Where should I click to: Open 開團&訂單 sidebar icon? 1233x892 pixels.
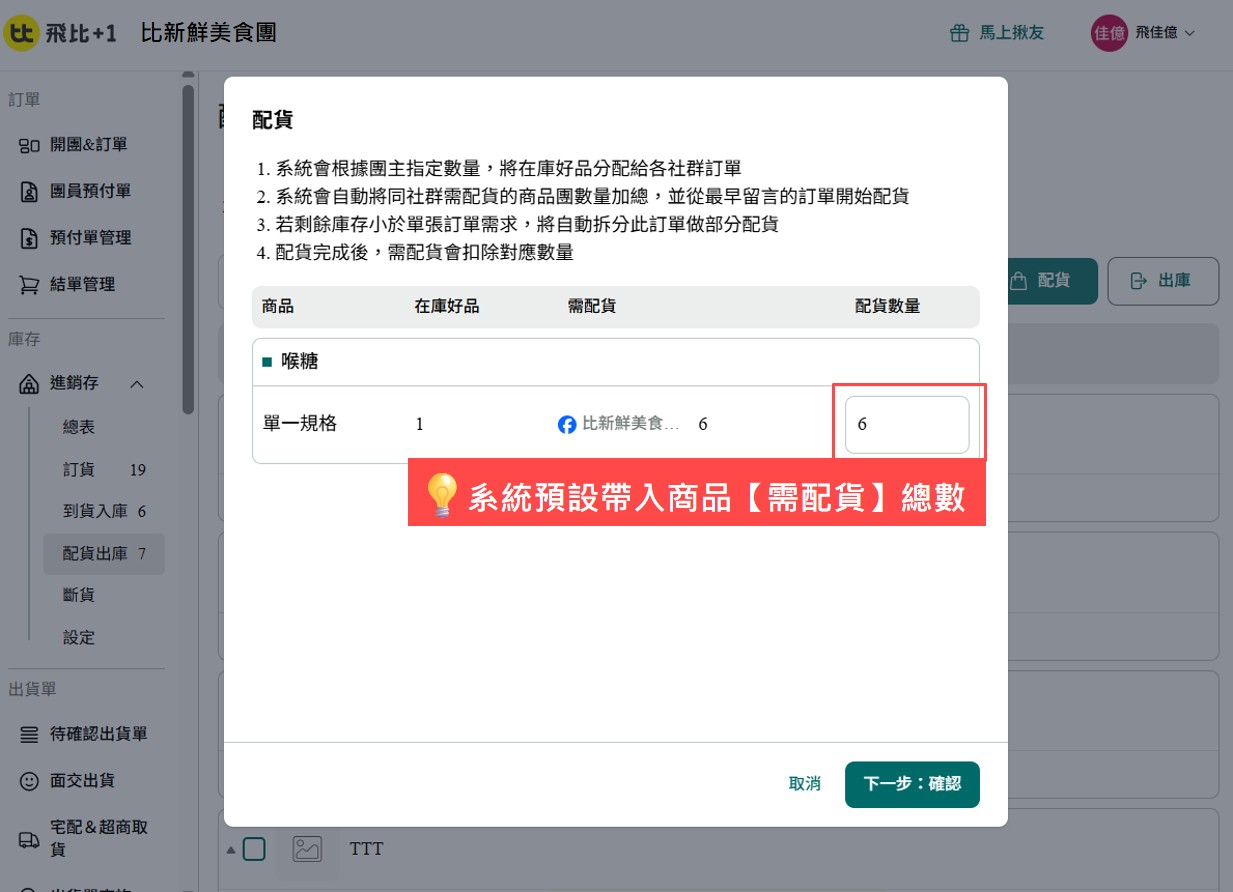(30, 145)
